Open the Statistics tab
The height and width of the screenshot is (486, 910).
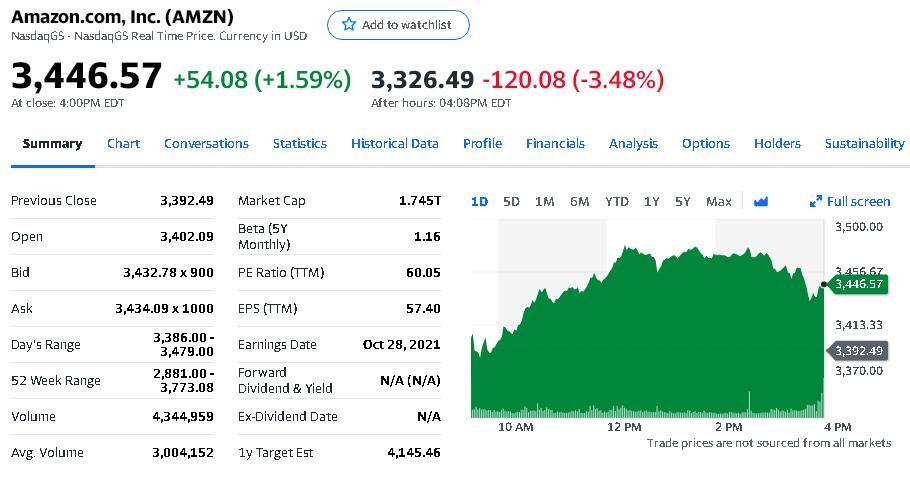(300, 143)
